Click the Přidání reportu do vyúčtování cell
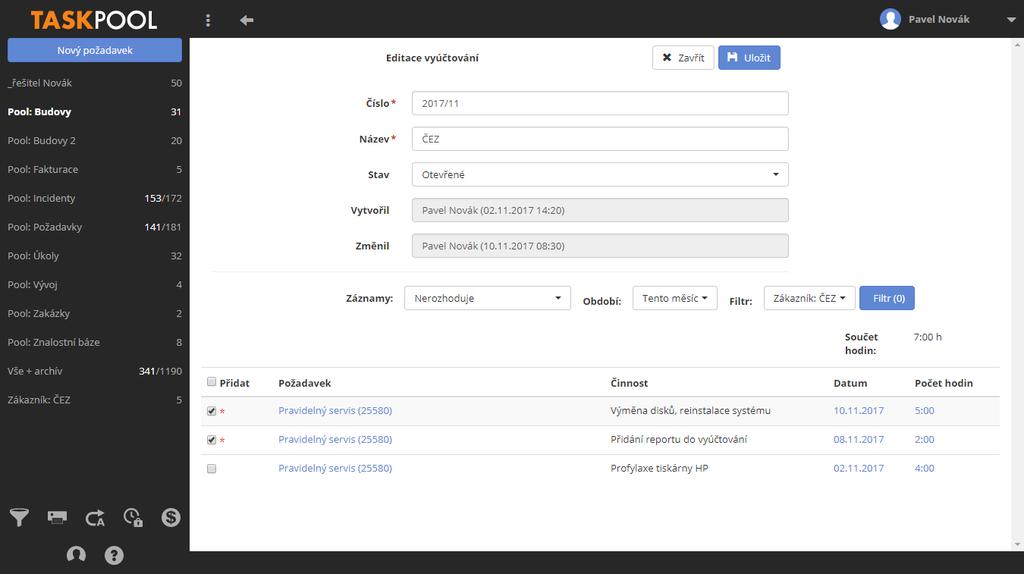The image size is (1024, 574). point(679,439)
